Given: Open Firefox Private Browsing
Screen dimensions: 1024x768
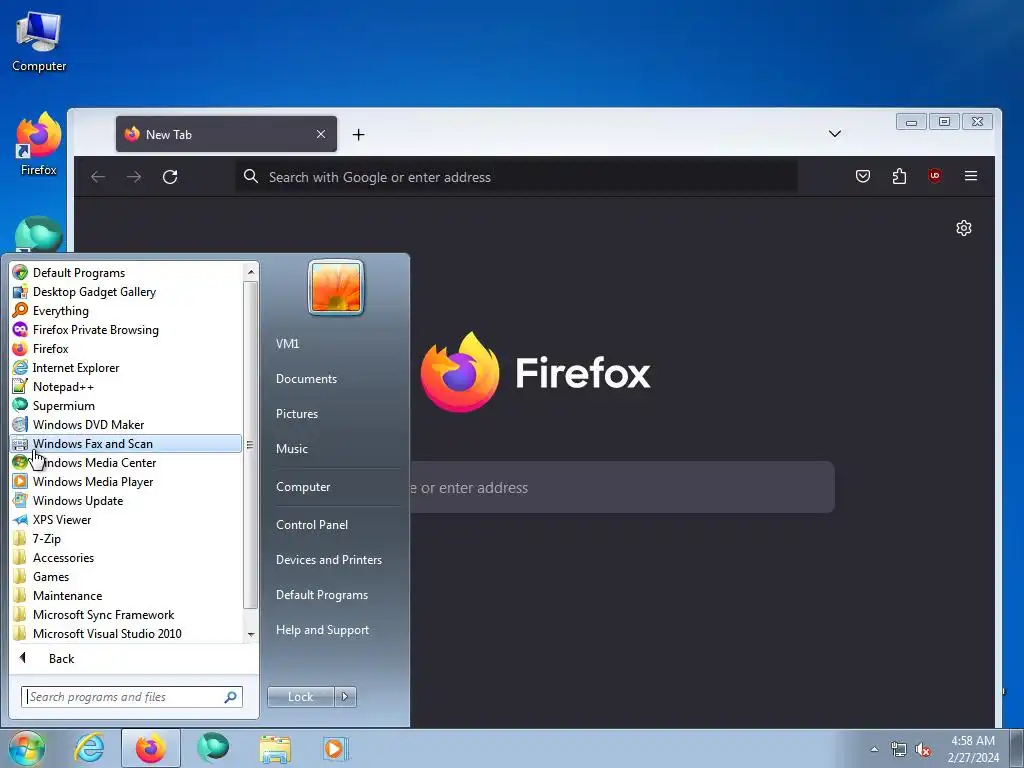Looking at the screenshot, I should pyautogui.click(x=126, y=329).
